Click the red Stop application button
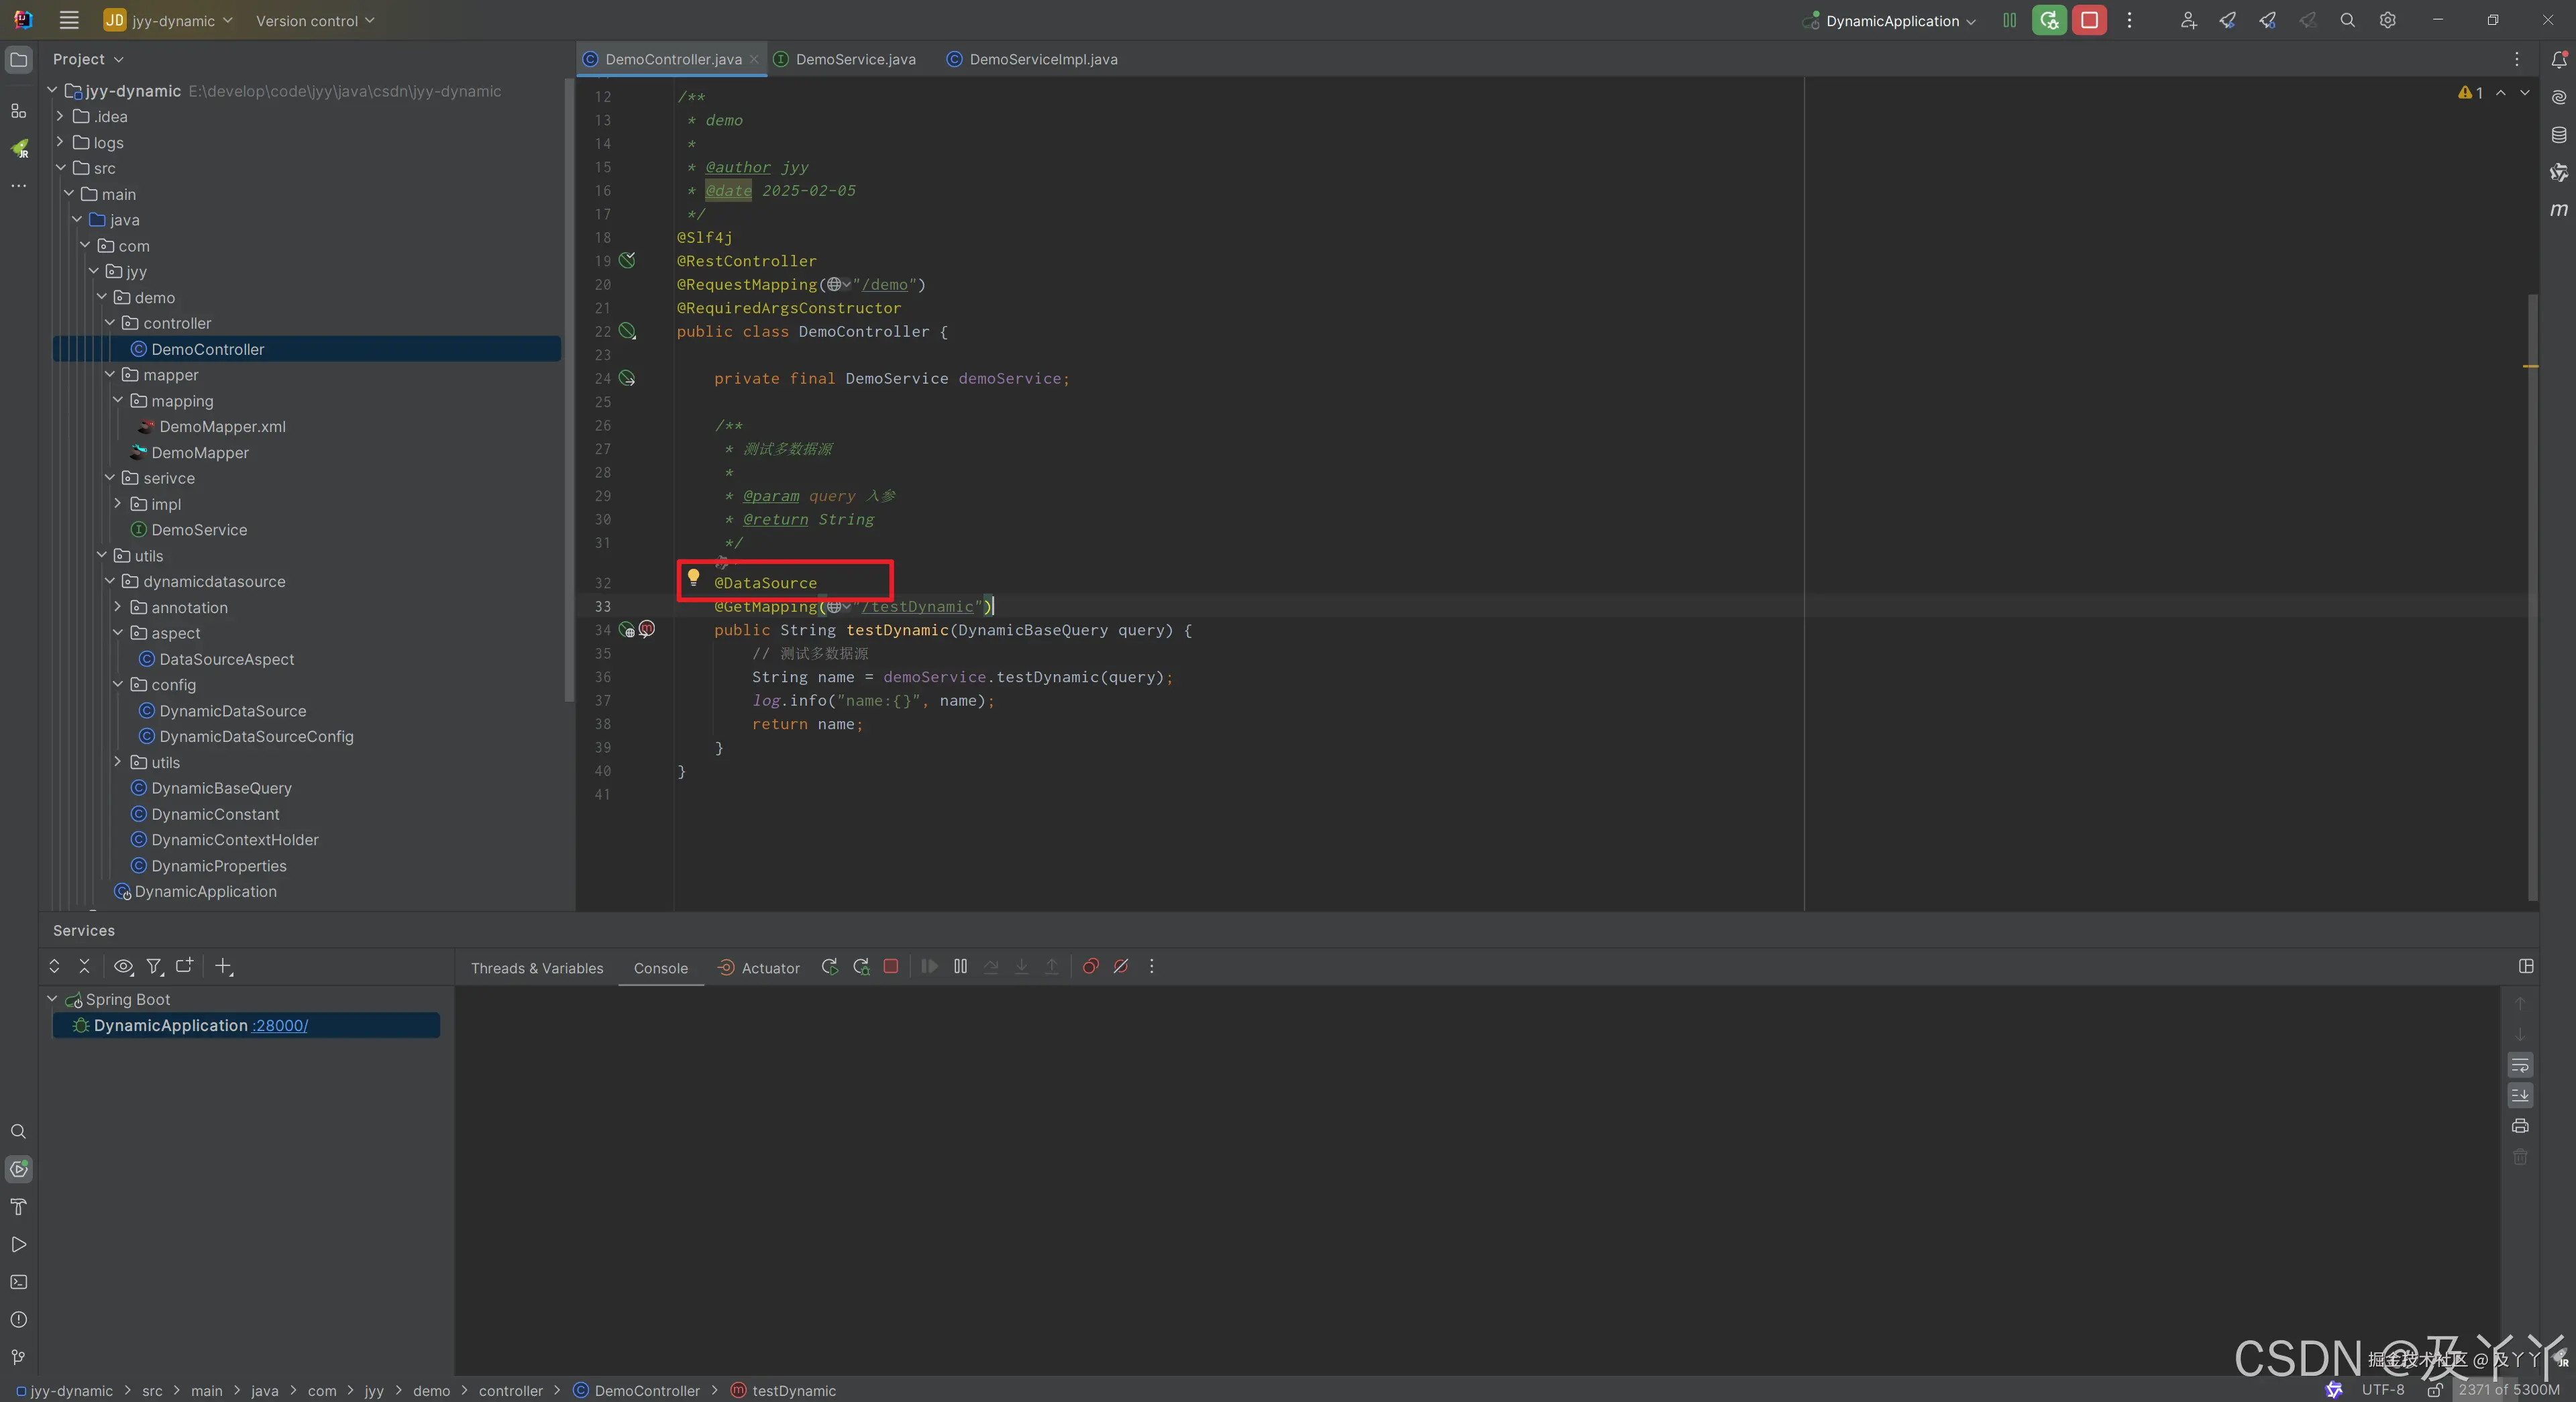This screenshot has width=2576, height=1402. [x=2089, y=20]
